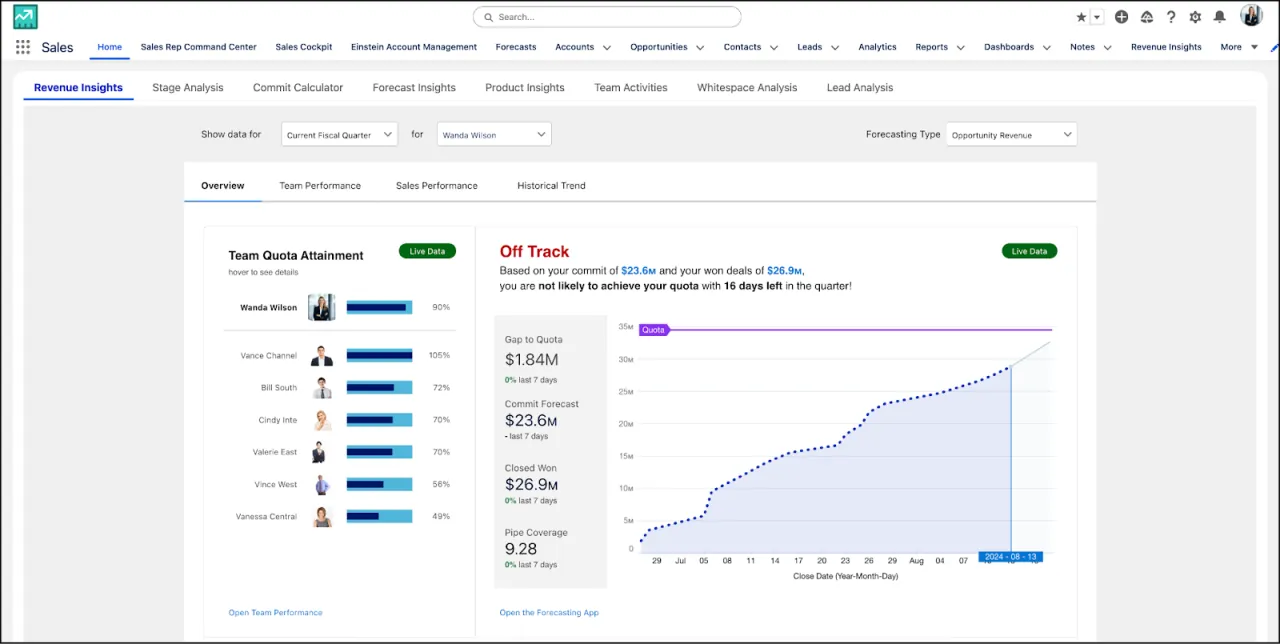
Task: Open Einstein Account Management tab
Action: (414, 47)
